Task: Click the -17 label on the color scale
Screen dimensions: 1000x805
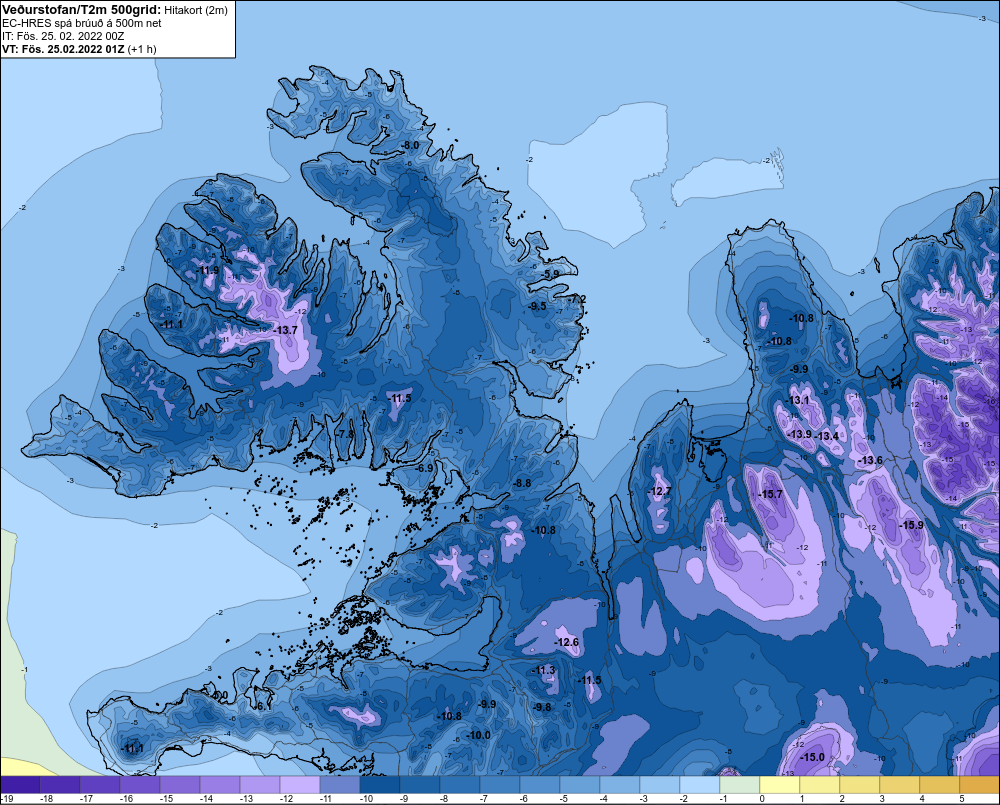Action: (x=87, y=799)
